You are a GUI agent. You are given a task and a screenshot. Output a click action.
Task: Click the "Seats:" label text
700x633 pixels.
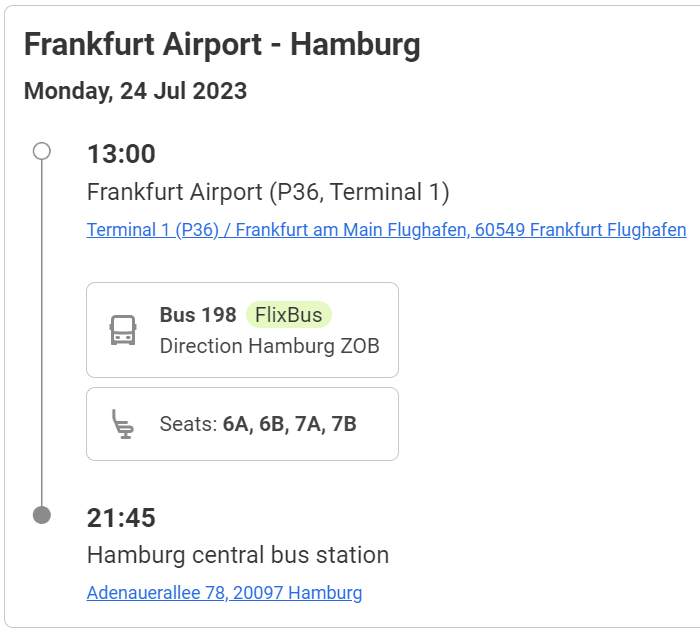188,424
